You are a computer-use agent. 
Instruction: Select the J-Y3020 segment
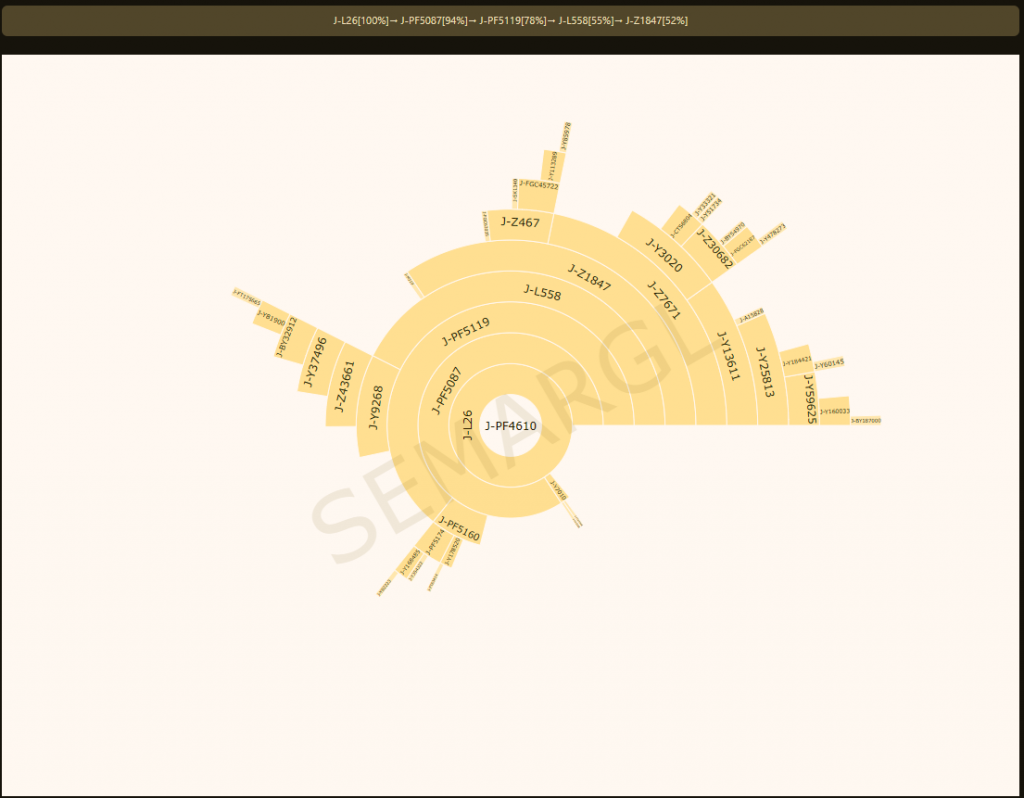(x=663, y=255)
